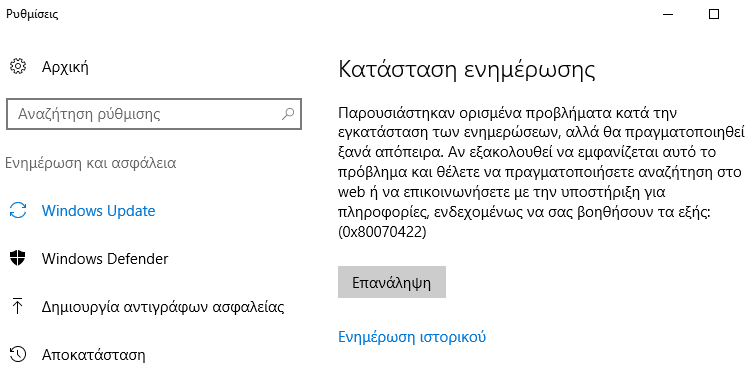Click the backup up-arrow icon
Image resolution: width=750 pixels, height=371 pixels.
[x=18, y=306]
